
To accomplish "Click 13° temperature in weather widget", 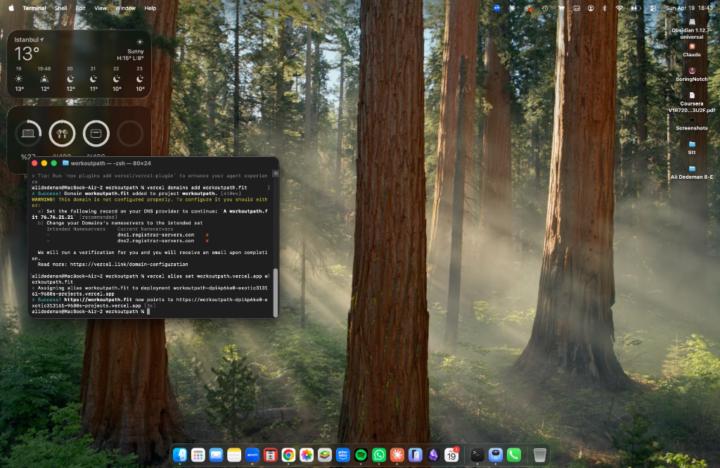I will (x=27, y=54).
